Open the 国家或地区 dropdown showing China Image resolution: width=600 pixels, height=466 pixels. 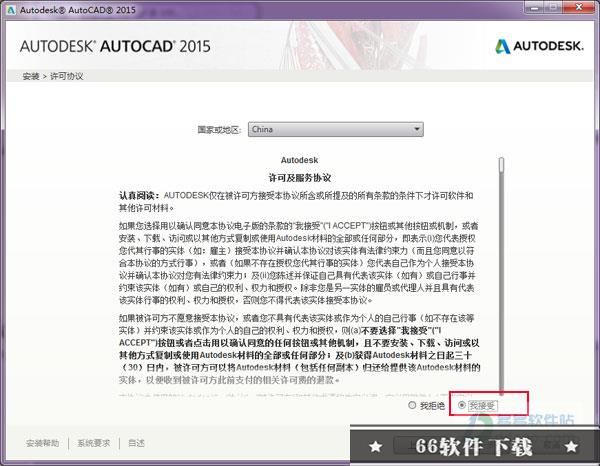tap(336, 129)
